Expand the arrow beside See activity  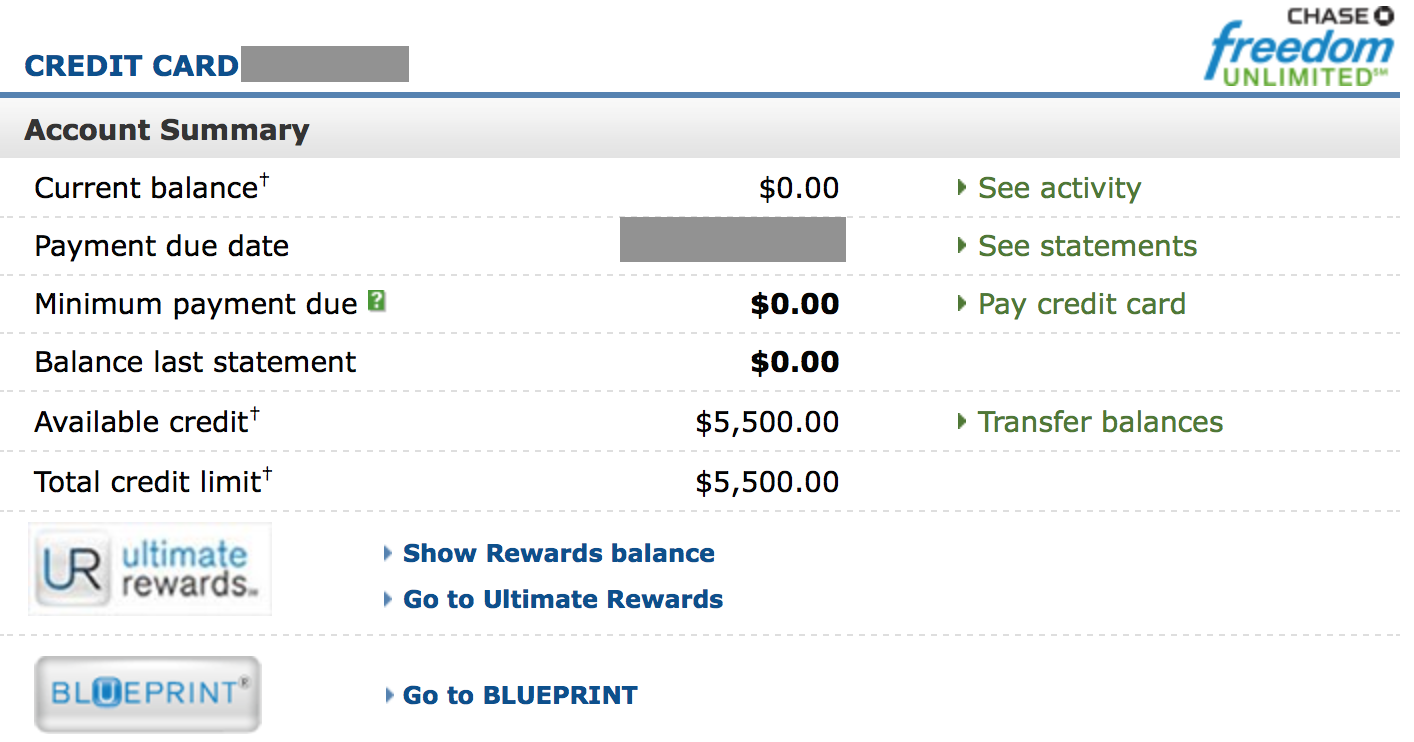coord(961,187)
